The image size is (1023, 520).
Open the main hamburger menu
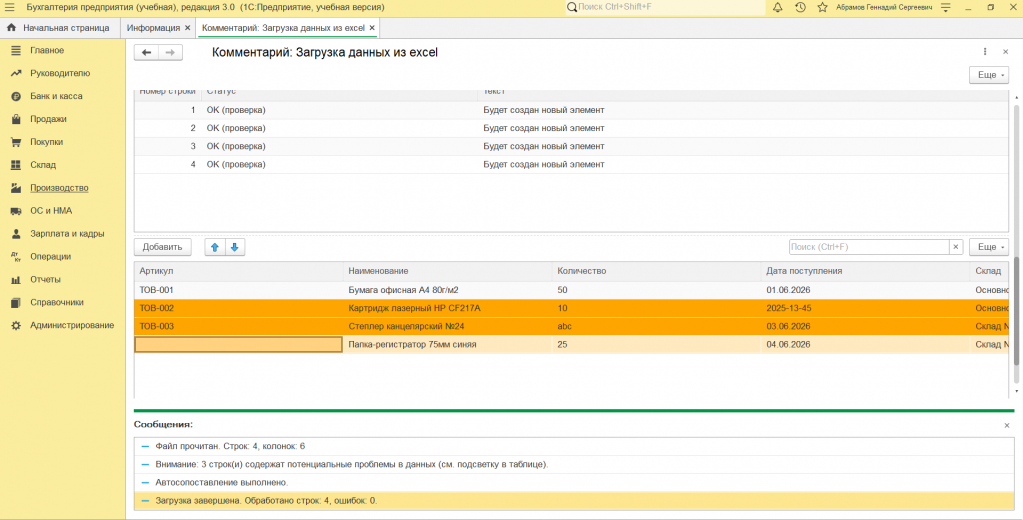pyautogui.click(x=9, y=7)
